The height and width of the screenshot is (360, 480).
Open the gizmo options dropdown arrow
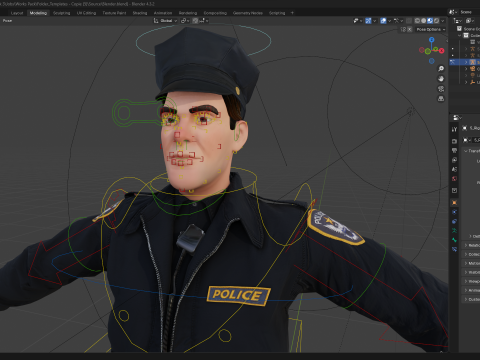click(374, 21)
